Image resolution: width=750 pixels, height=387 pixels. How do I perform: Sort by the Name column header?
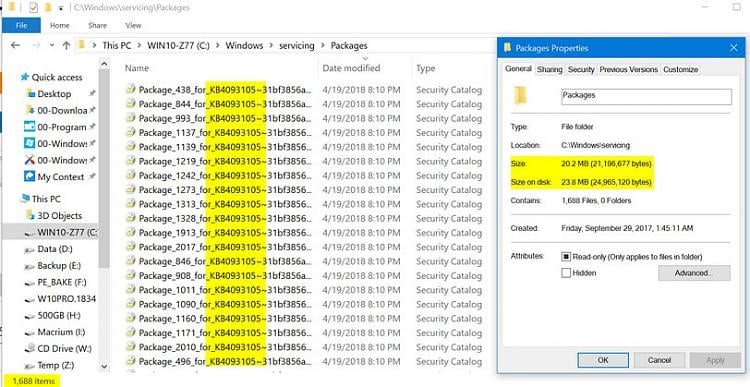[137, 68]
